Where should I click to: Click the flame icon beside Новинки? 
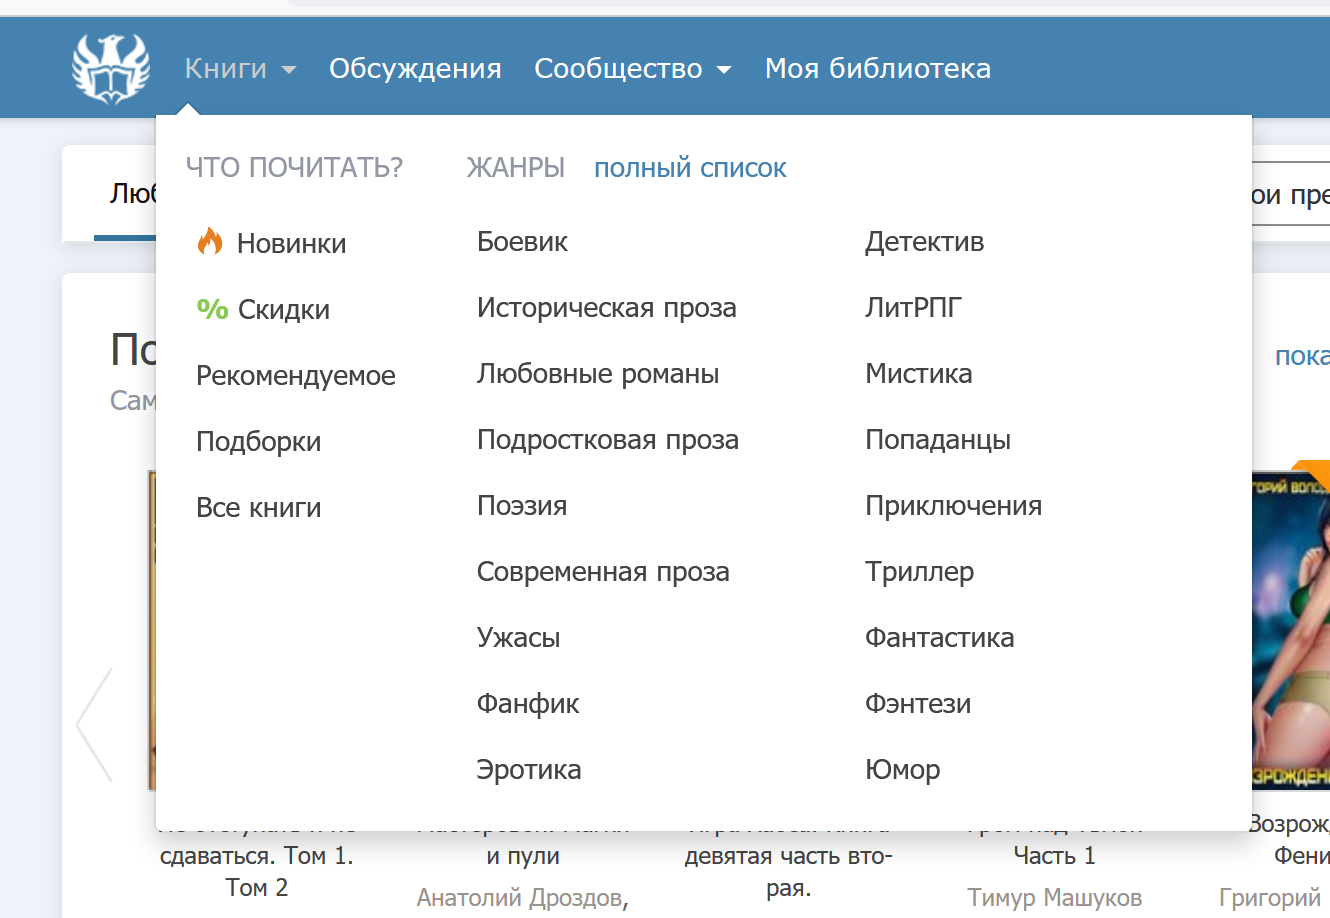click(210, 242)
